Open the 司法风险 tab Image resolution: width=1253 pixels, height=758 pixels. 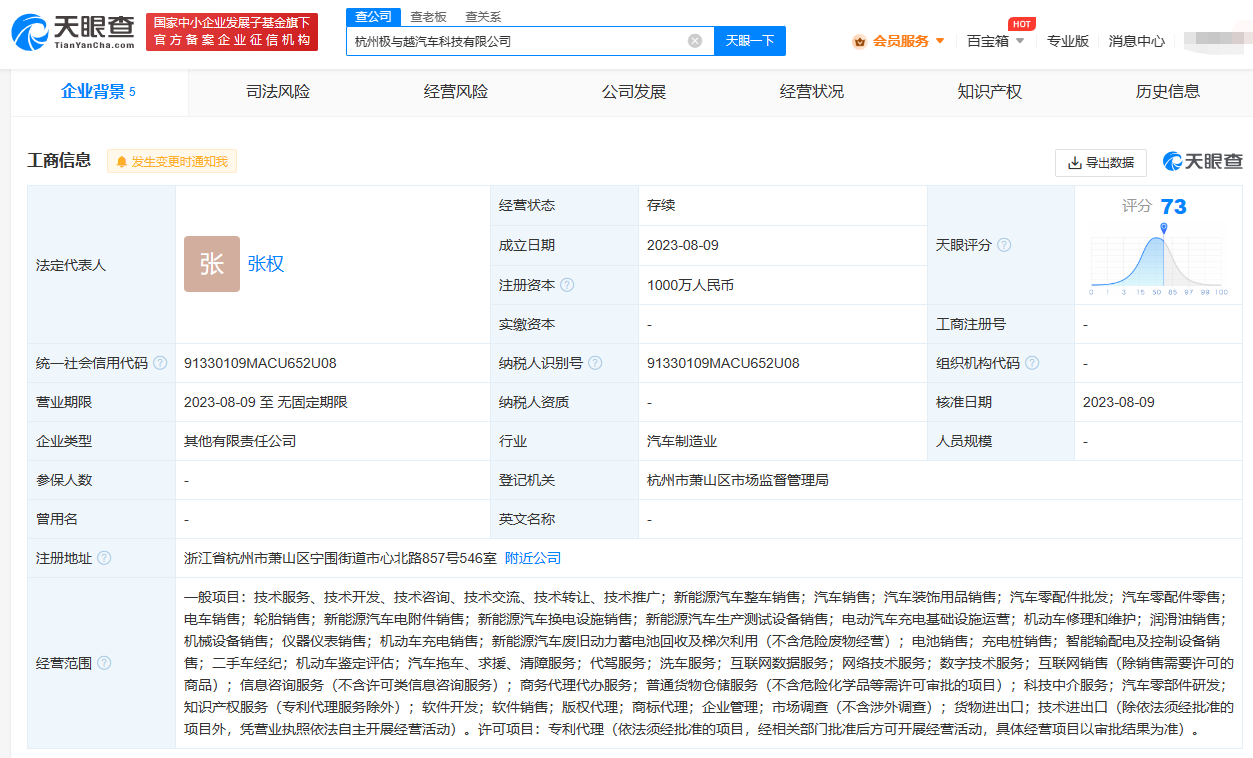pos(278,92)
